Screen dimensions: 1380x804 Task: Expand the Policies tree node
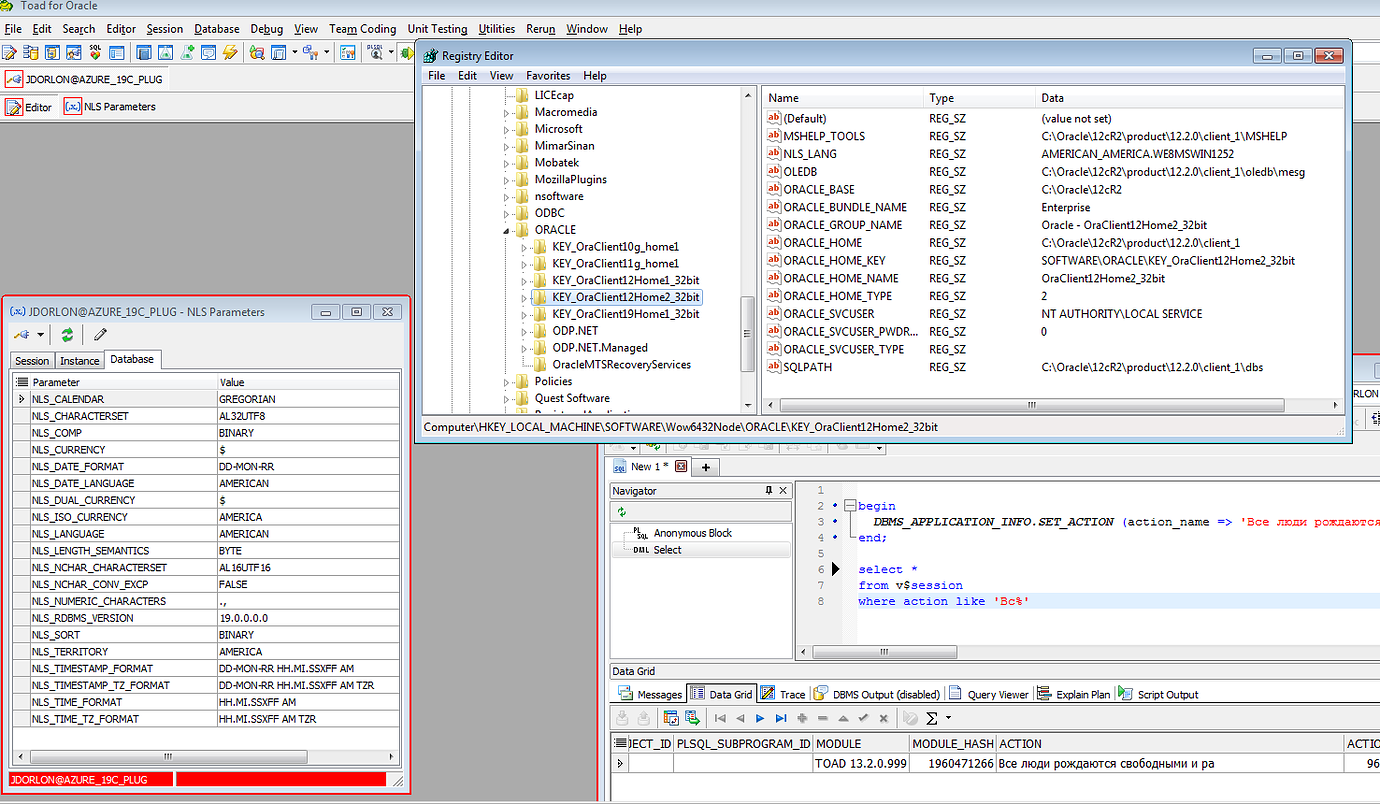pyautogui.click(x=507, y=381)
